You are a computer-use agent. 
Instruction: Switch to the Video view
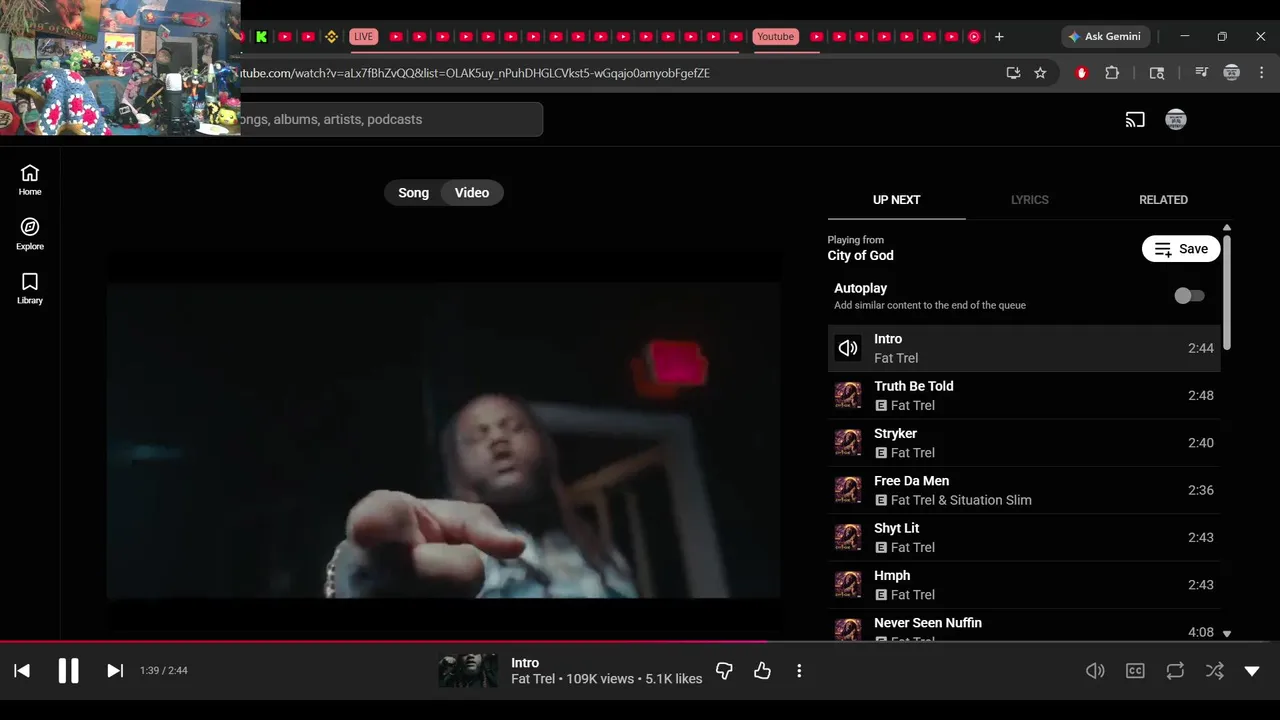click(x=472, y=193)
